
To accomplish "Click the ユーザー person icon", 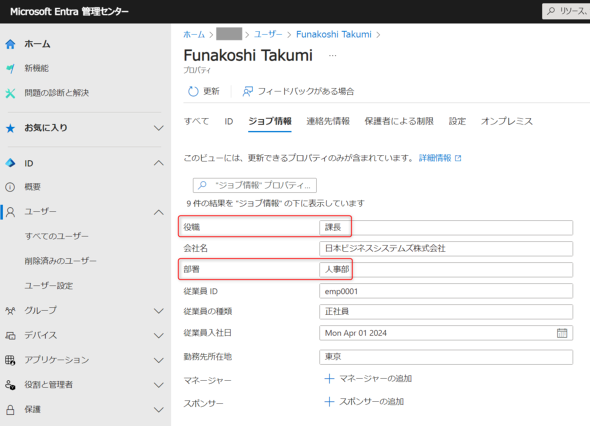I will click(11, 212).
